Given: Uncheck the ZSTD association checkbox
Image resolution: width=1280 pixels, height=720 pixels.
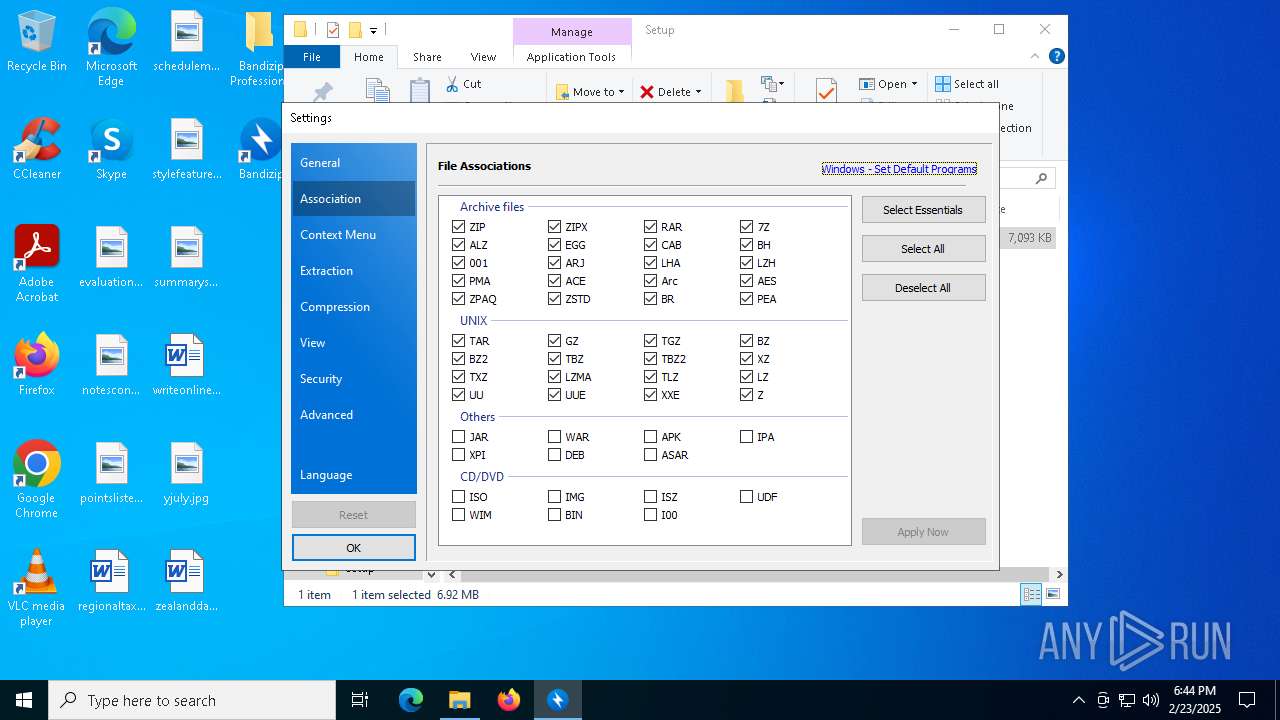Looking at the screenshot, I should coord(555,299).
